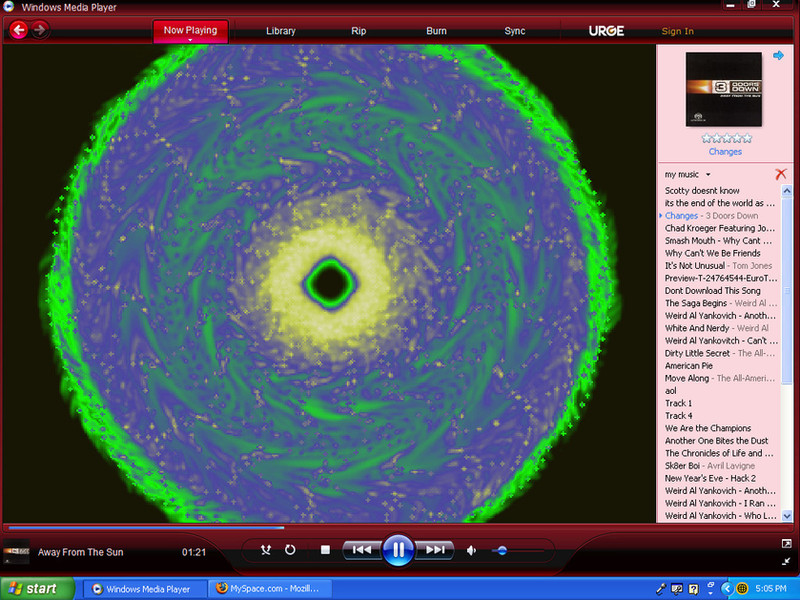Toggle shuffle playback icon
Image resolution: width=800 pixels, height=600 pixels.
point(266,549)
